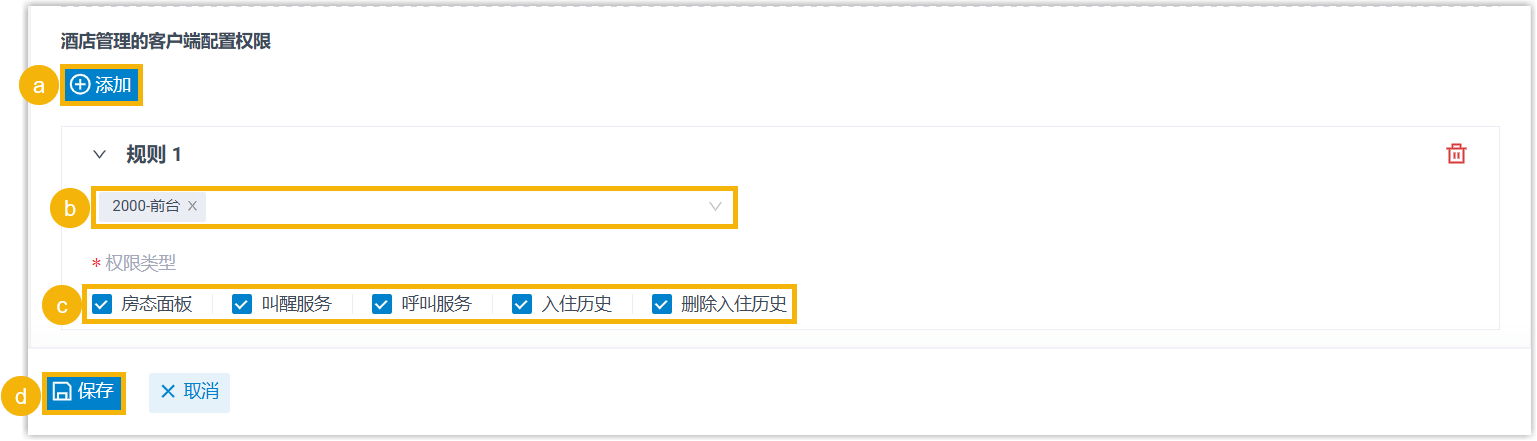The image size is (1537, 441).
Task: Open the extension selection dropdown arrow
Action: pos(715,206)
